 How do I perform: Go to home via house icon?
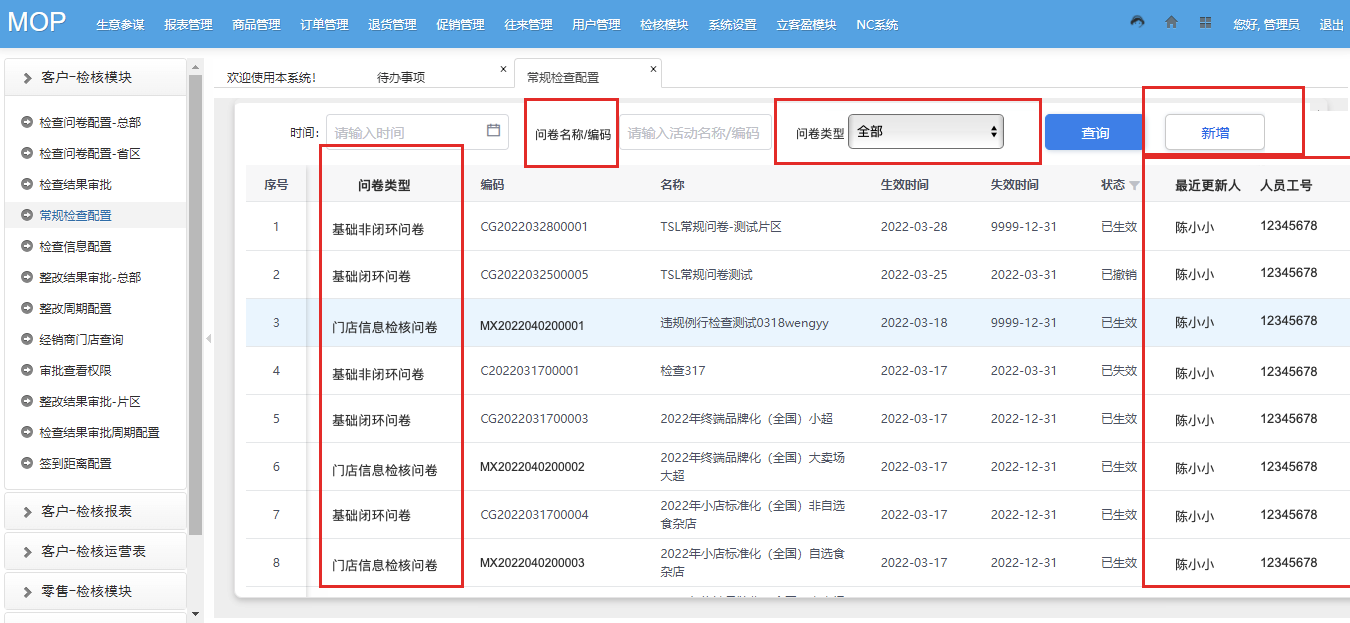pyautogui.click(x=1171, y=22)
